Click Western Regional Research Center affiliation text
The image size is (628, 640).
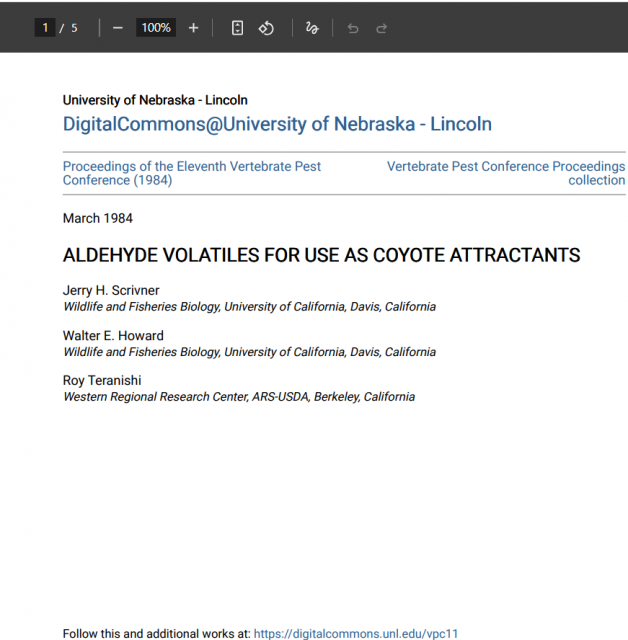click(x=238, y=397)
